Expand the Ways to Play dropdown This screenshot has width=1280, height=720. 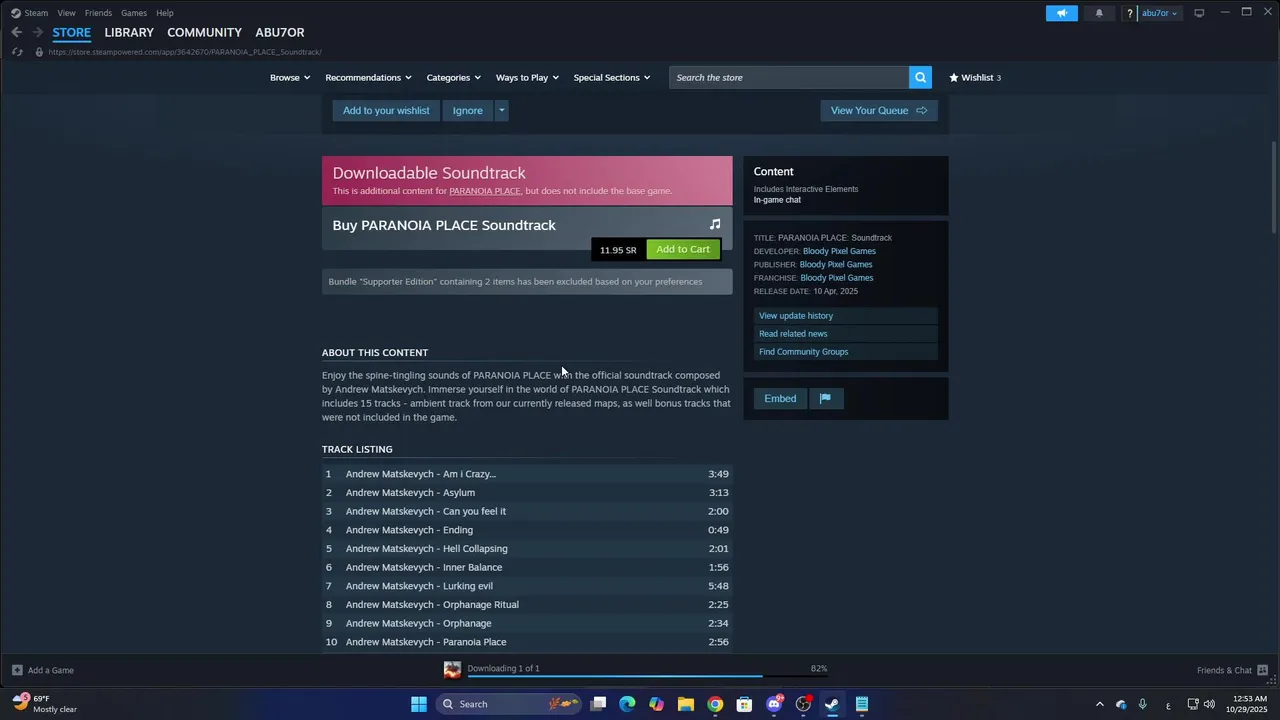coord(527,77)
